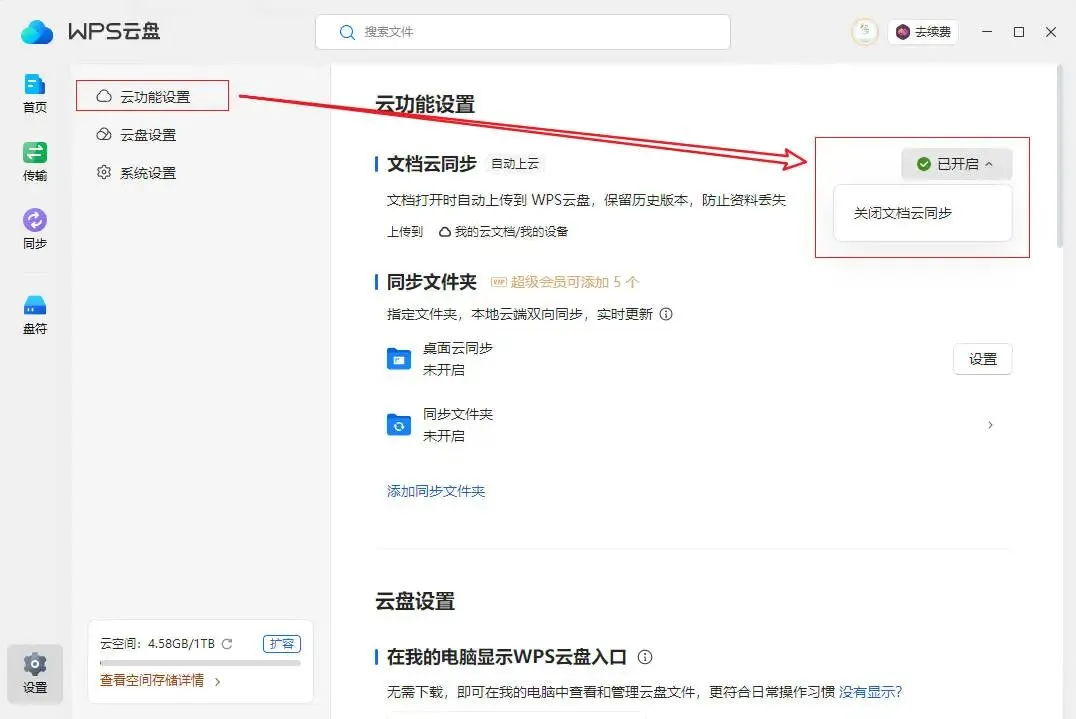Click the 我的云文档/我的设备 upload path
The width and height of the screenshot is (1076, 719).
[x=511, y=232]
